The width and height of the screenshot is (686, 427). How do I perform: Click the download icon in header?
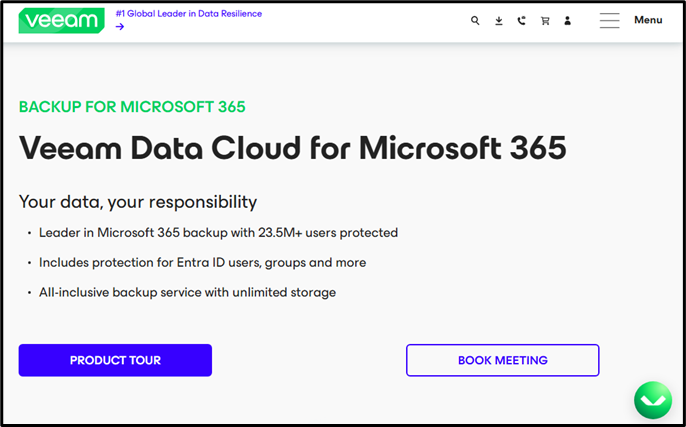click(x=499, y=21)
